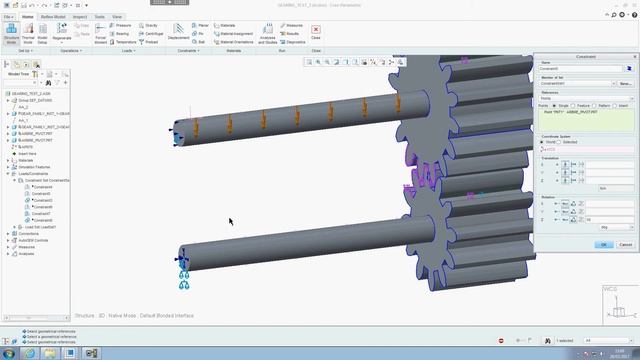Open the Member of Set dropdown
This screenshot has height=360, width=640.
click(x=613, y=84)
